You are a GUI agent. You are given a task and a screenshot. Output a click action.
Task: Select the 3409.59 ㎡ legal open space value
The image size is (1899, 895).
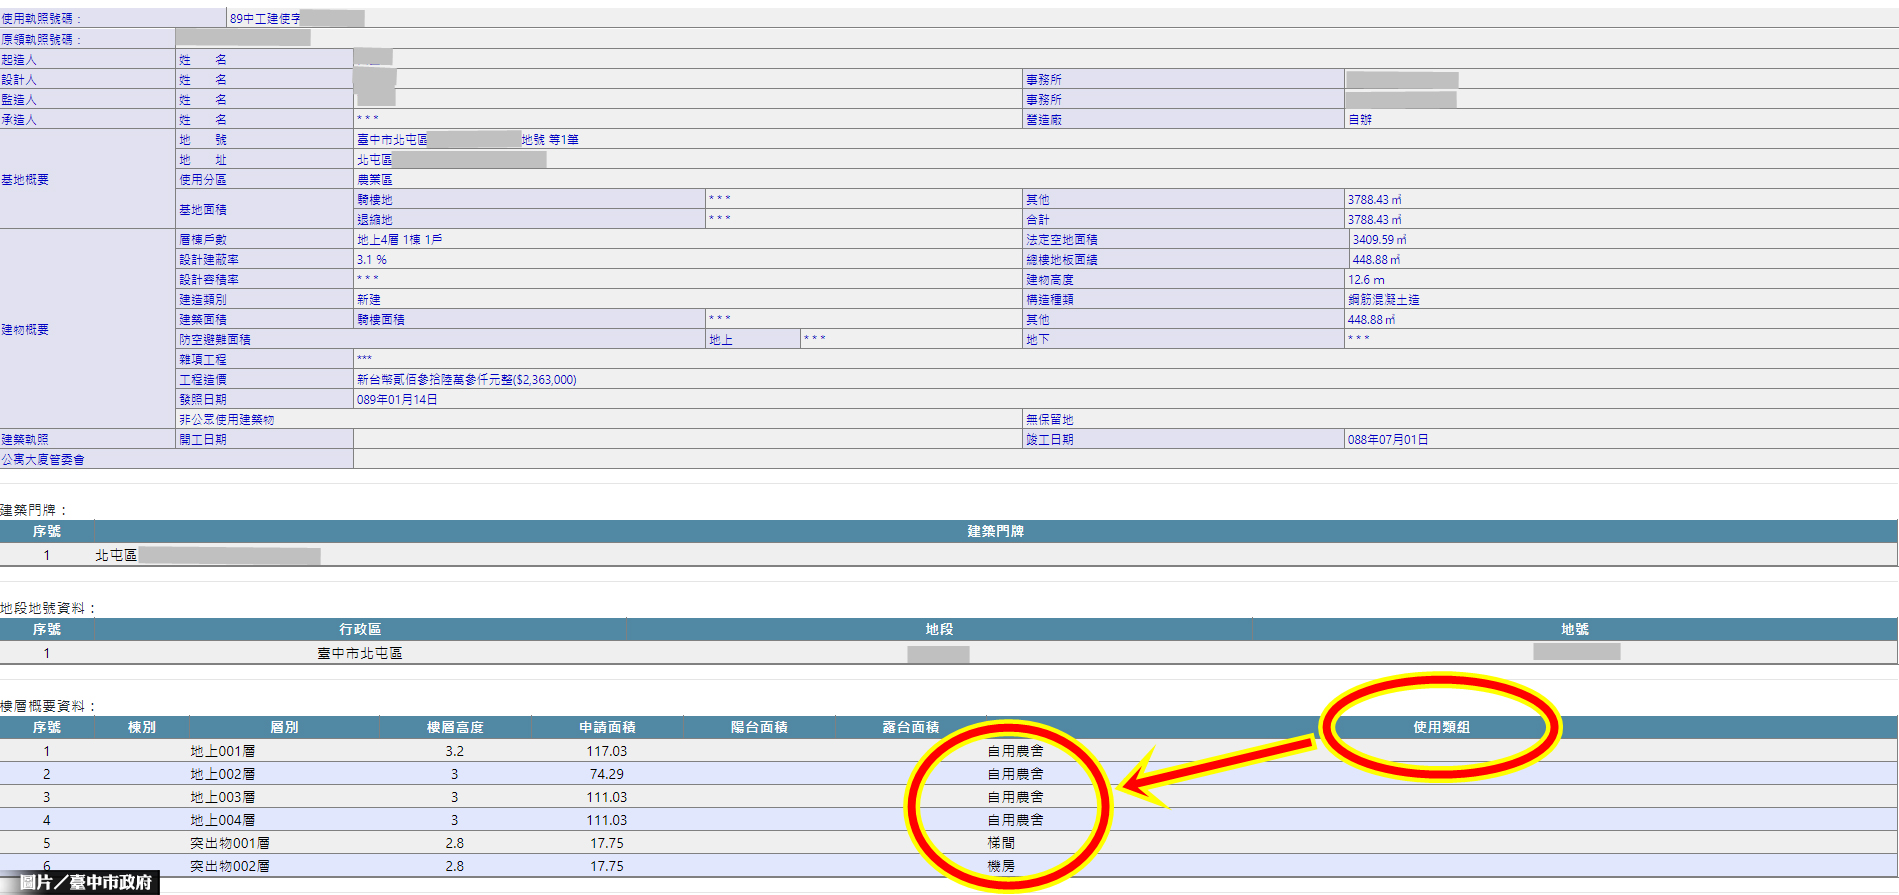tap(1379, 239)
